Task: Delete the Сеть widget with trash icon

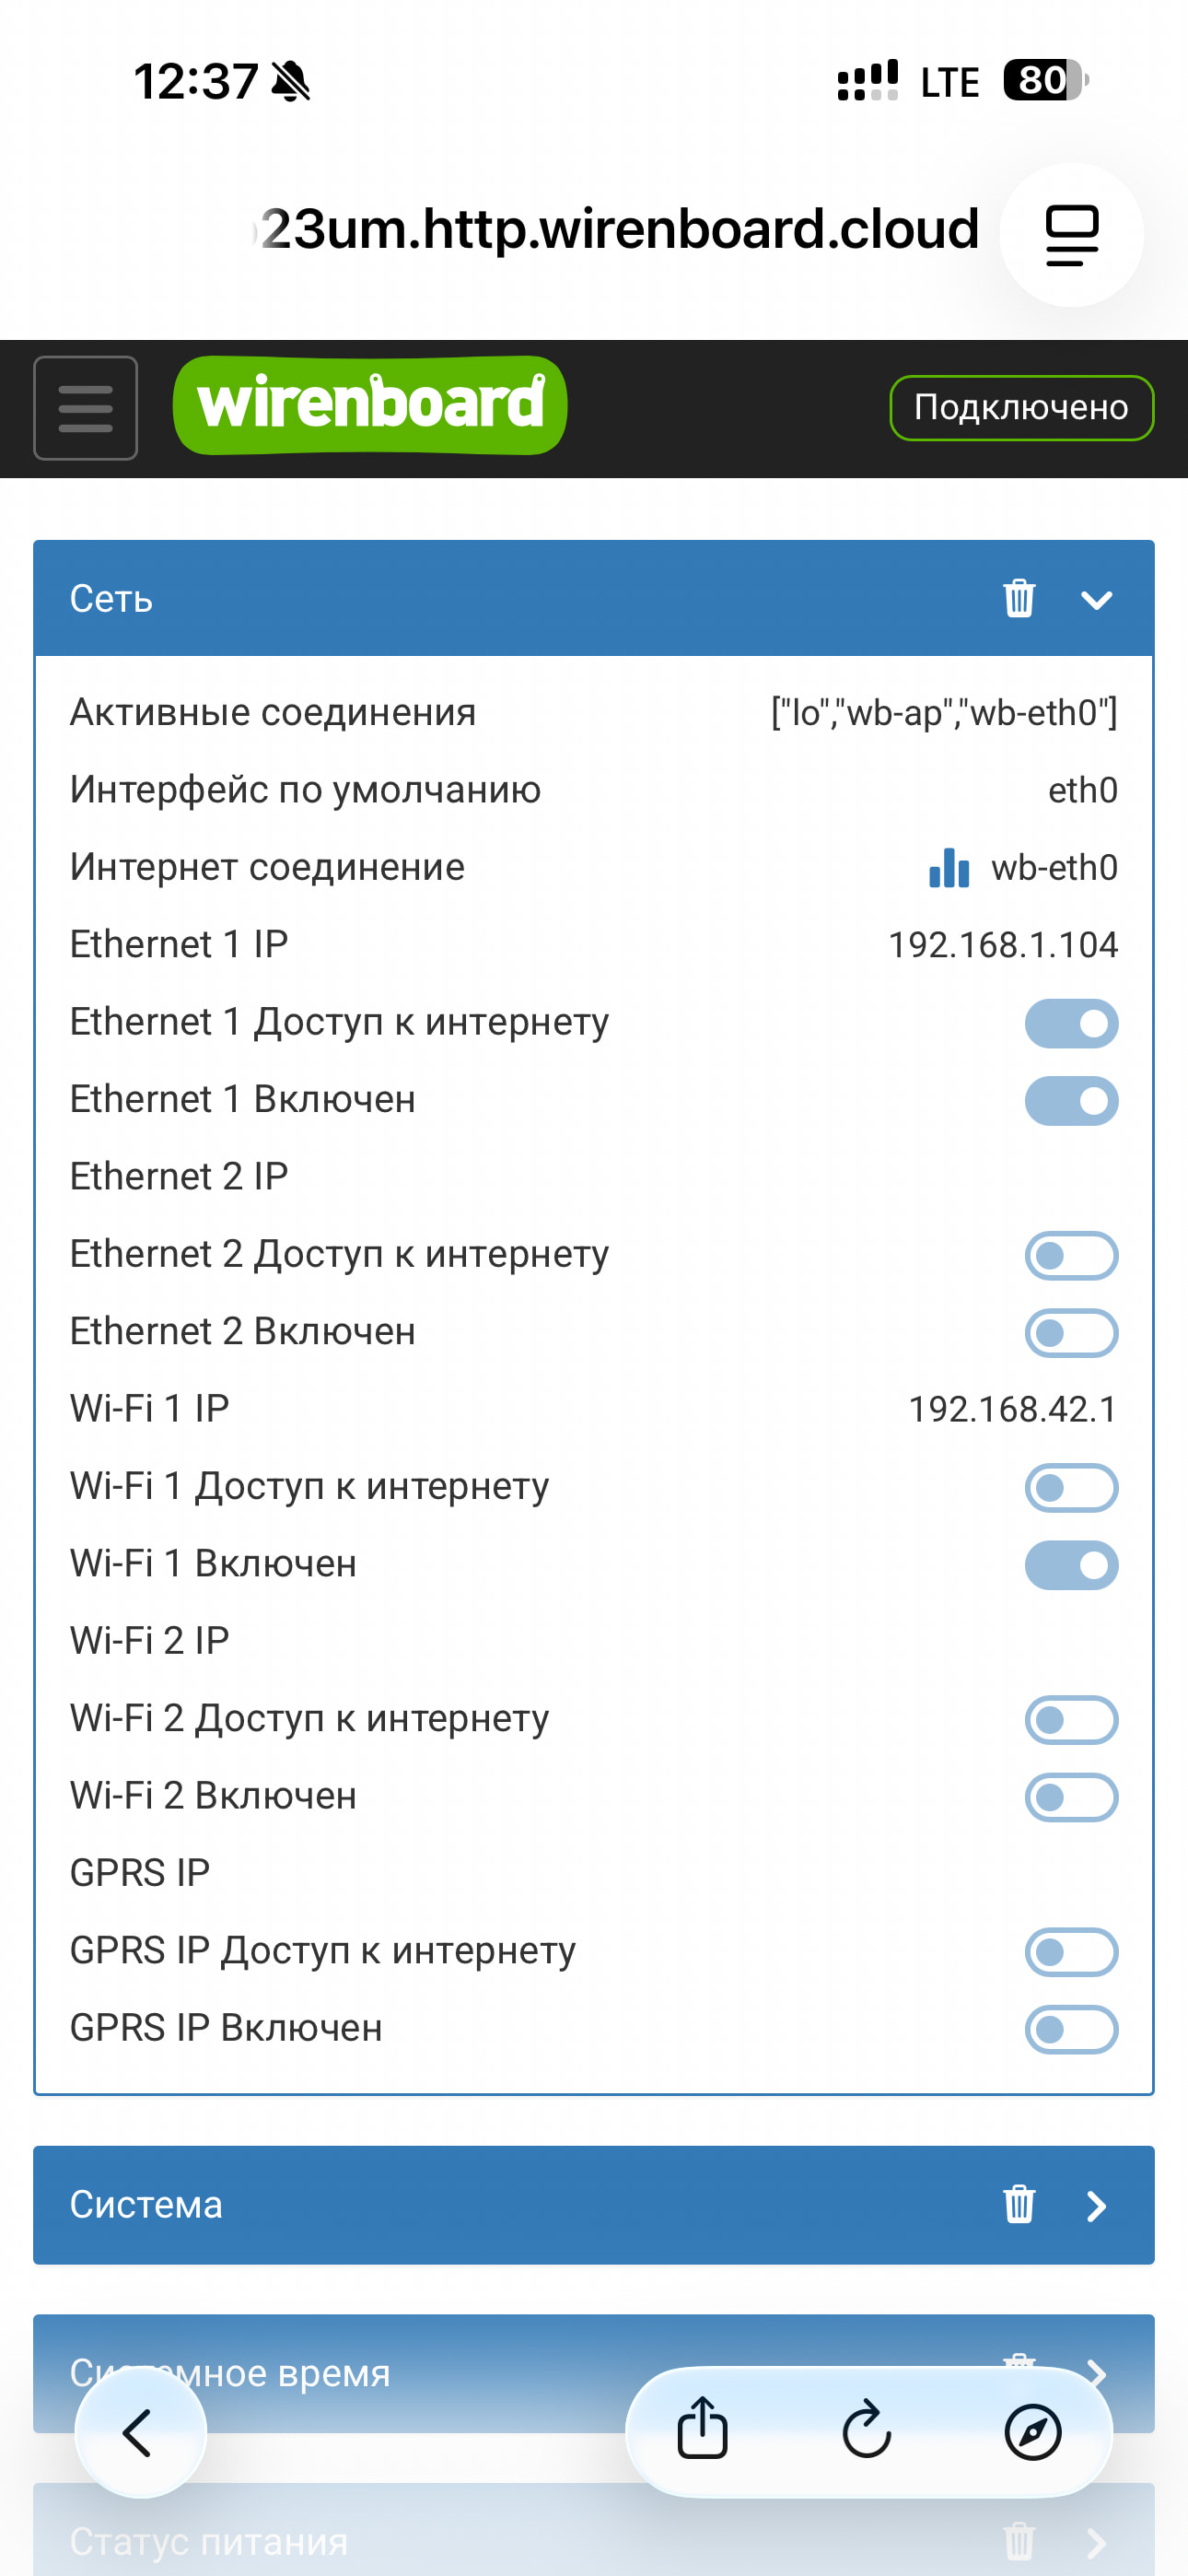Action: (1018, 598)
